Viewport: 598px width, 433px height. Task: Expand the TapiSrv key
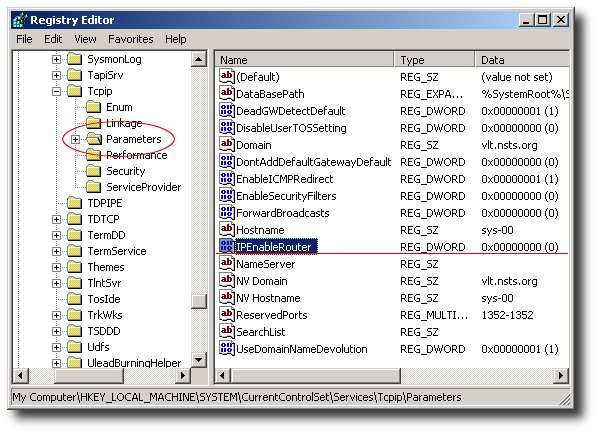(x=56, y=76)
